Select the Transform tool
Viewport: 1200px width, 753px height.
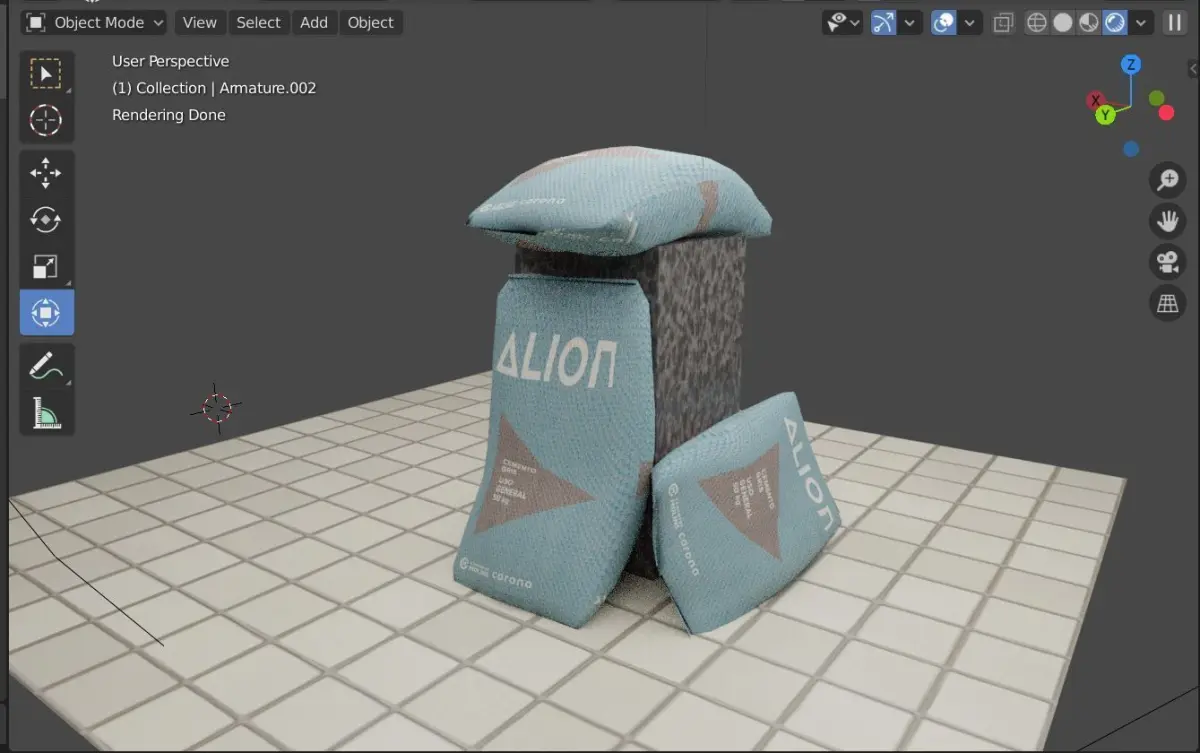(x=46, y=312)
